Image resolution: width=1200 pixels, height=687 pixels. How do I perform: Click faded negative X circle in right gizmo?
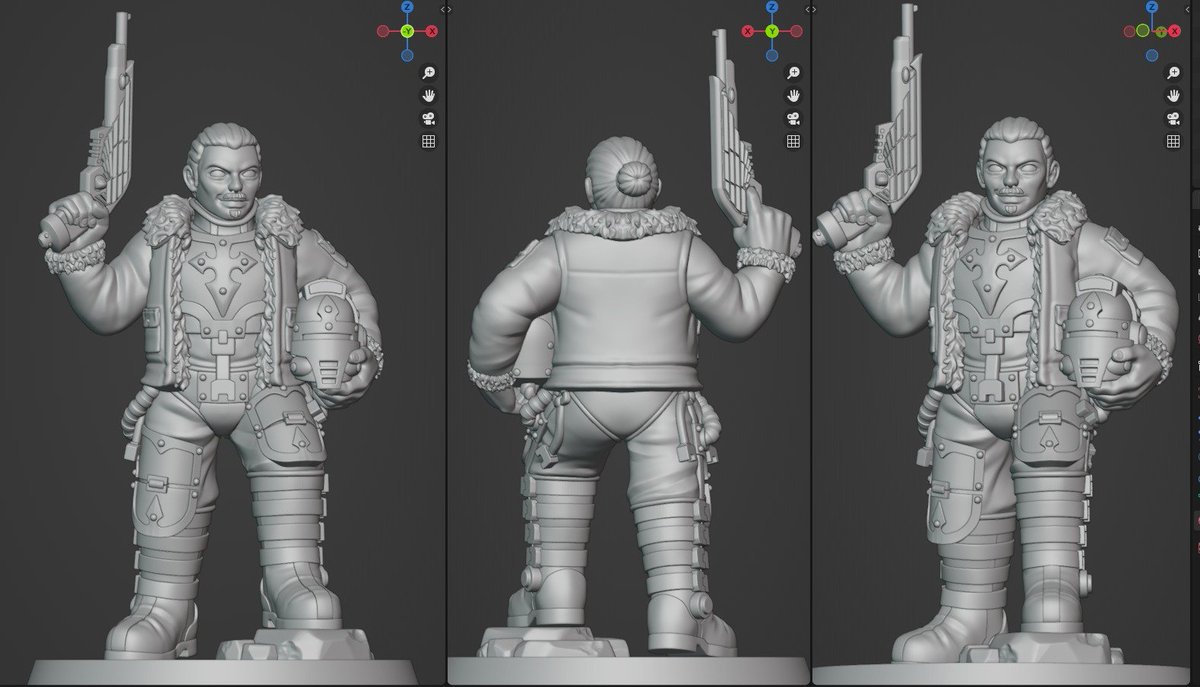pyautogui.click(x=1129, y=31)
